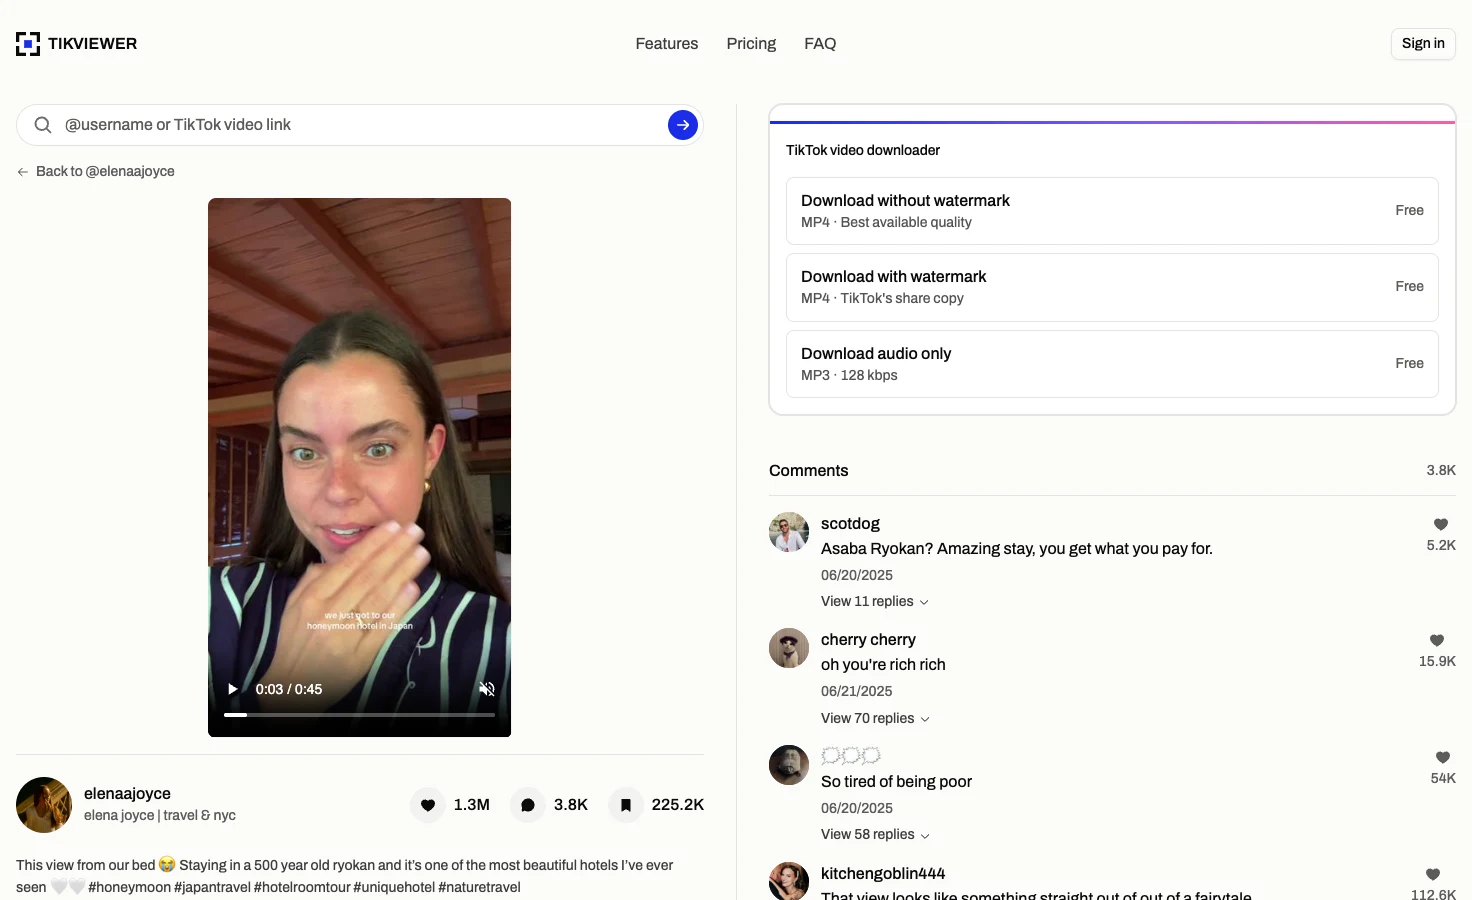The image size is (1472, 900).
Task: Click the elenaajoyce username text
Action: (127, 793)
